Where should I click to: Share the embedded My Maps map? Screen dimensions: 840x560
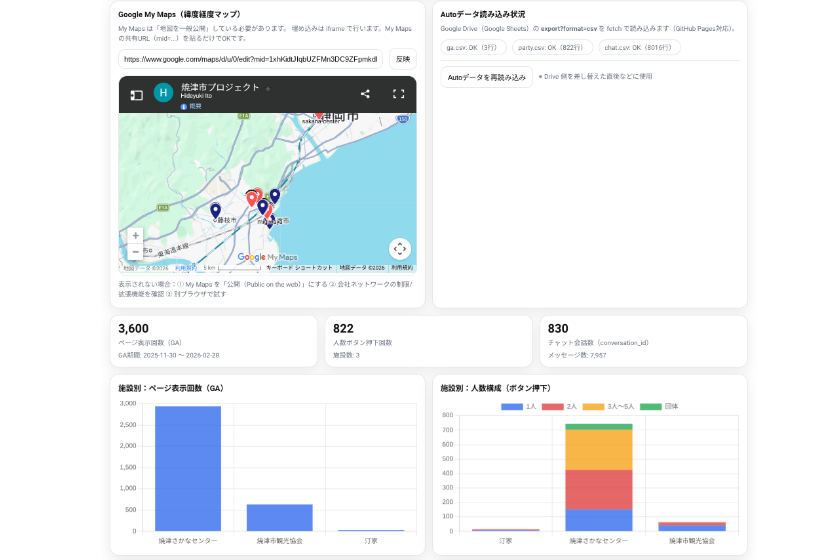(365, 94)
